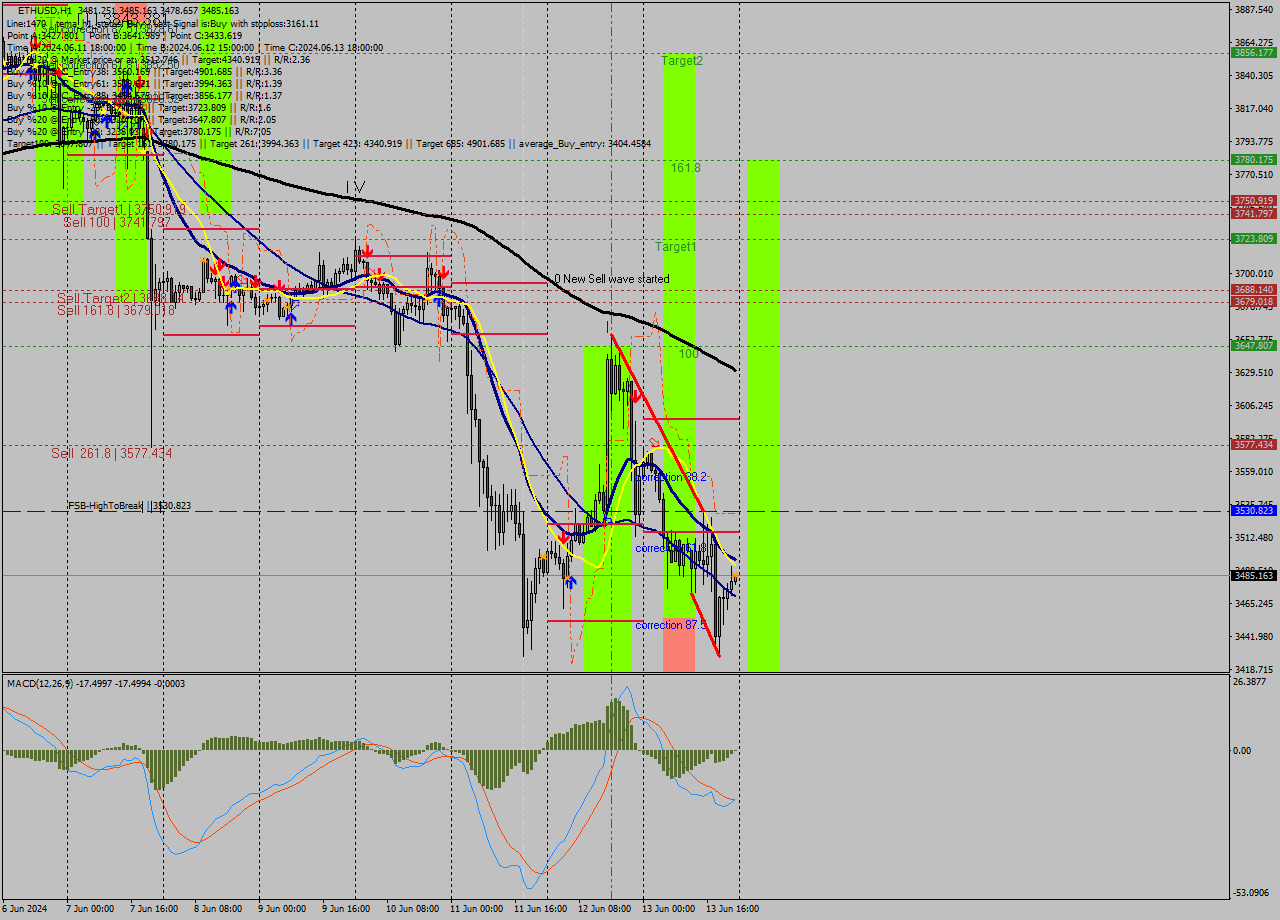Image resolution: width=1280 pixels, height=920 pixels.
Task: Click the green 3723.809 price tag
Action: (1254, 238)
